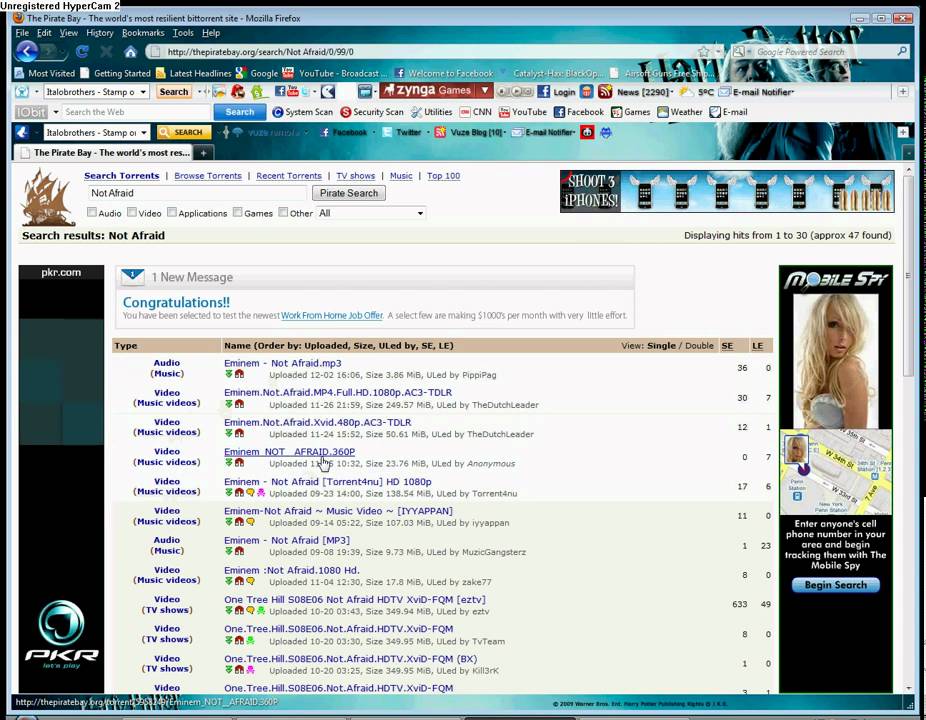The image size is (926, 720).
Task: Click the red ladybug icon in the Vuze toolbar
Action: click(587, 132)
